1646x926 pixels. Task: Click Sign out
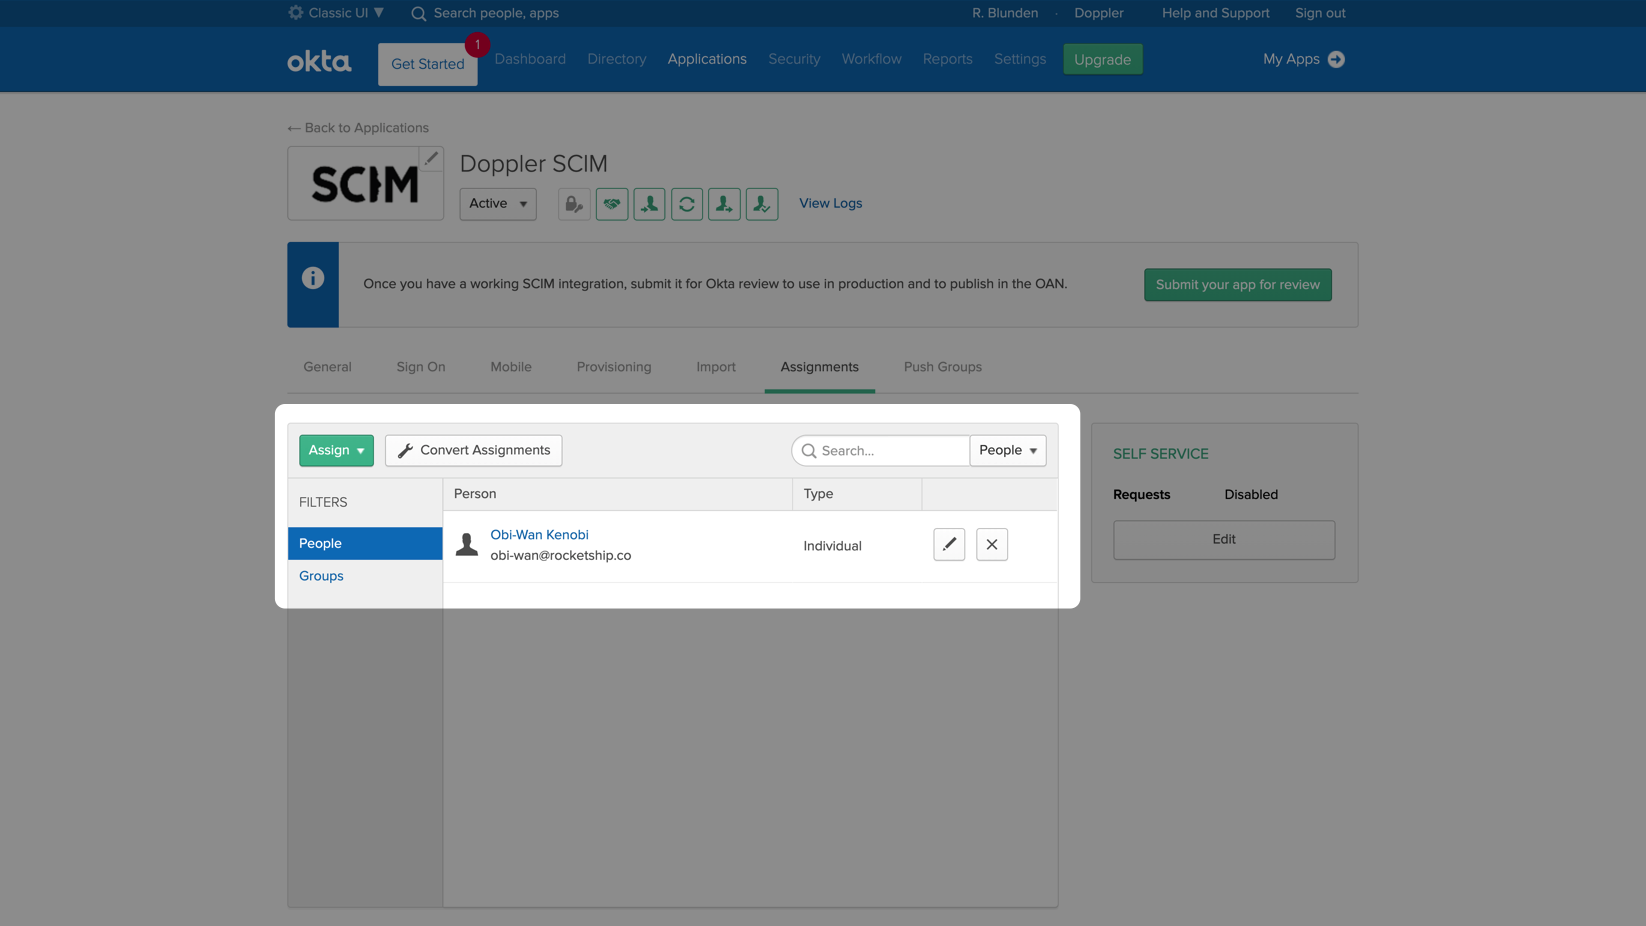pos(1320,13)
